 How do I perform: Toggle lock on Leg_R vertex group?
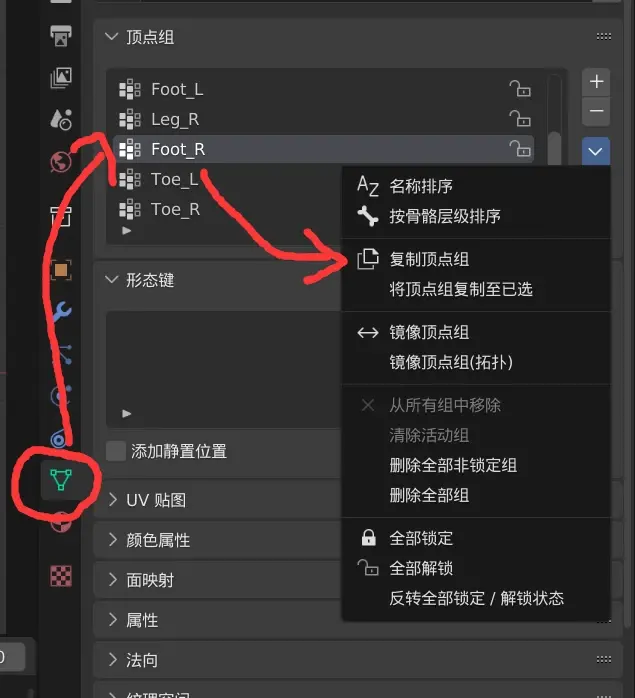point(520,119)
